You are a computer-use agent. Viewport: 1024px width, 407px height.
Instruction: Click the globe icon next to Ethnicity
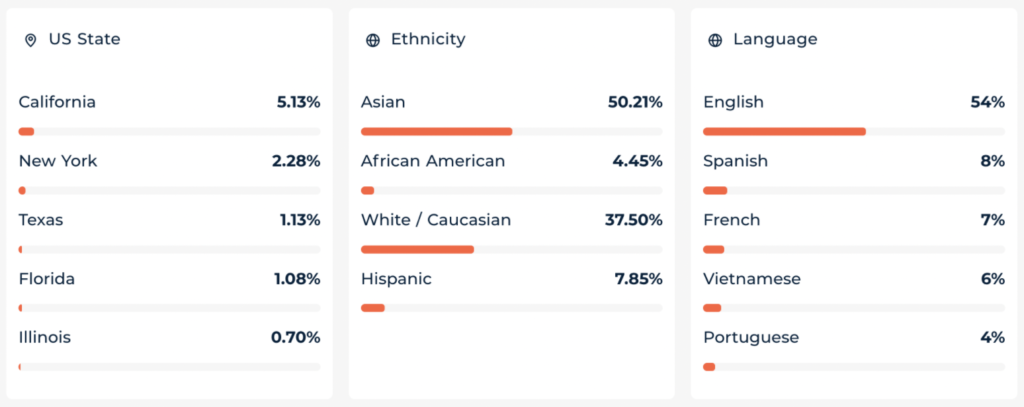click(x=373, y=41)
